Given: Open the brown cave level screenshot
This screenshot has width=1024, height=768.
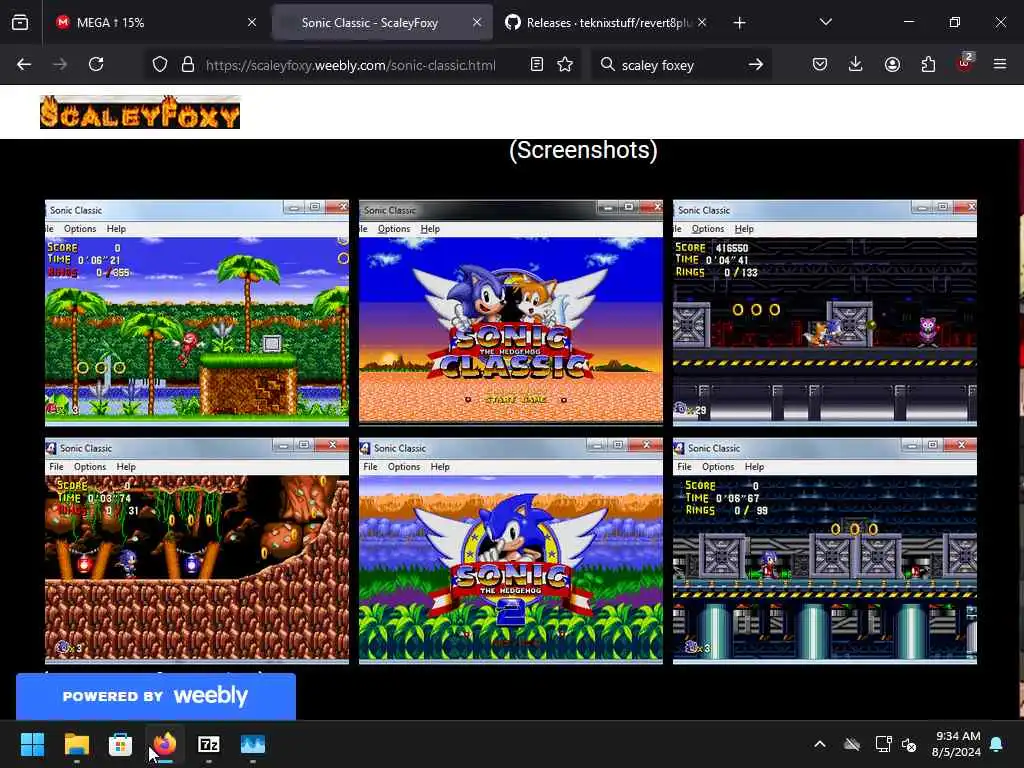Looking at the screenshot, I should point(197,551).
